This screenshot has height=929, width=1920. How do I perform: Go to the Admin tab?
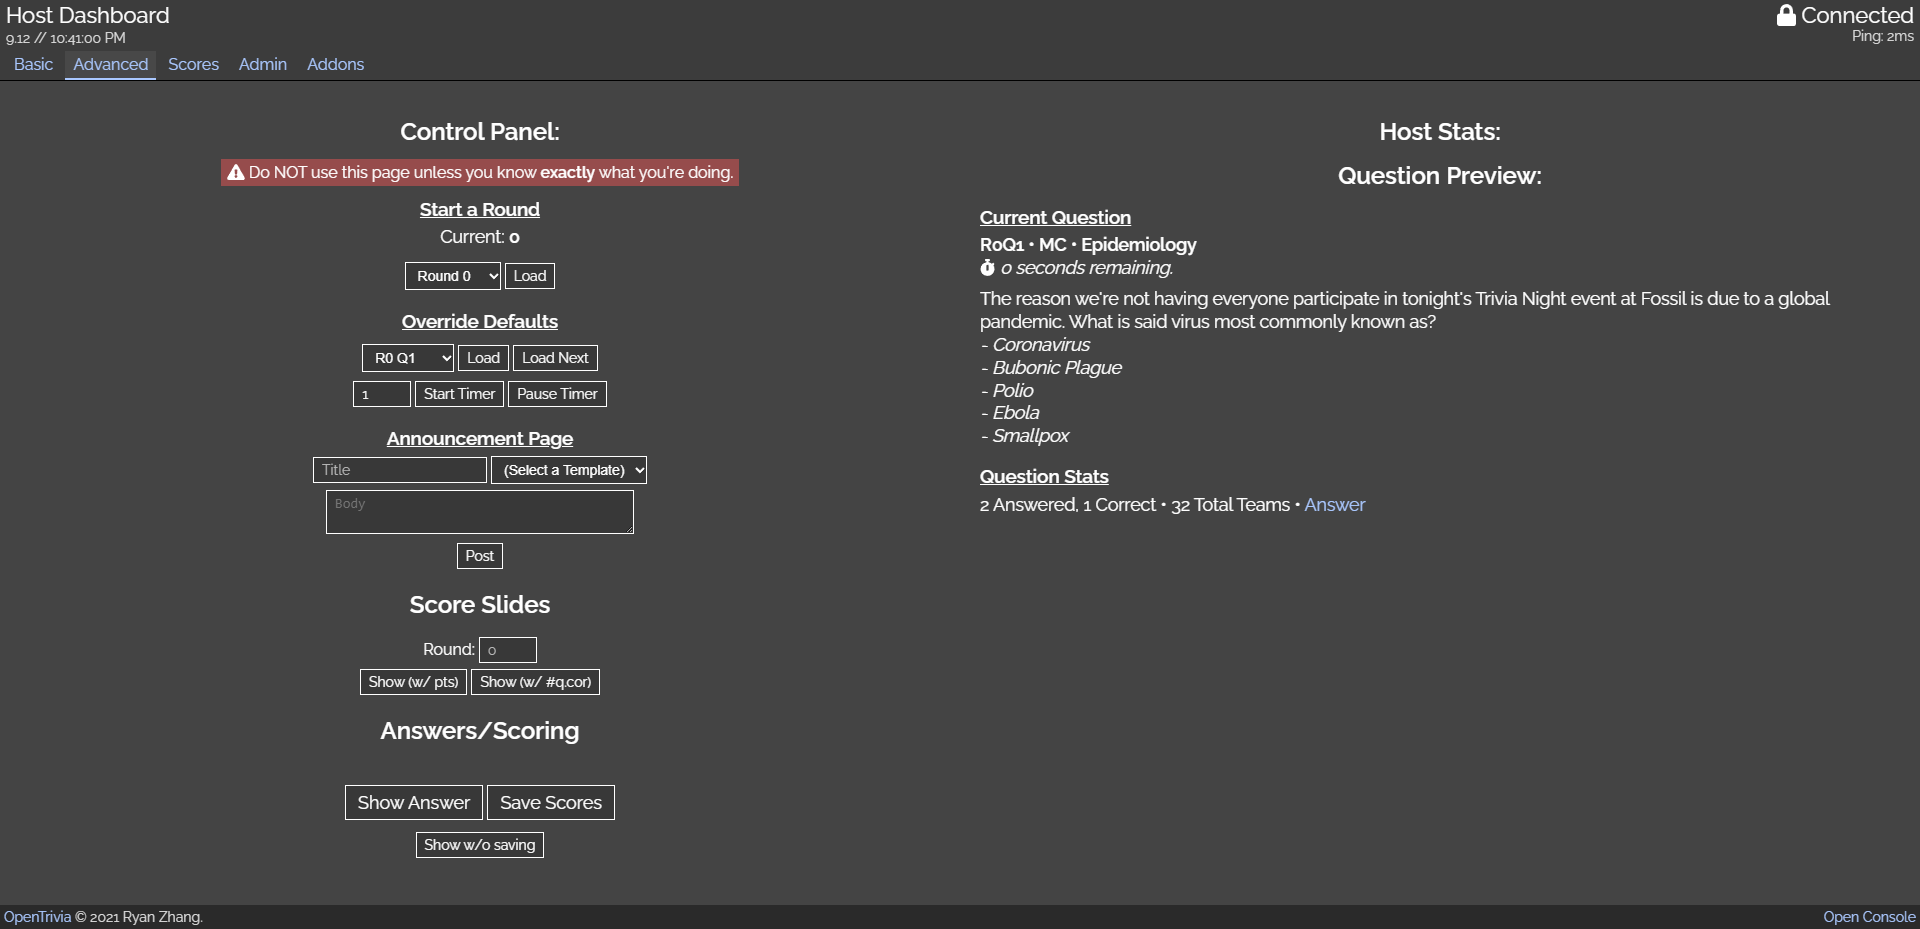[262, 64]
